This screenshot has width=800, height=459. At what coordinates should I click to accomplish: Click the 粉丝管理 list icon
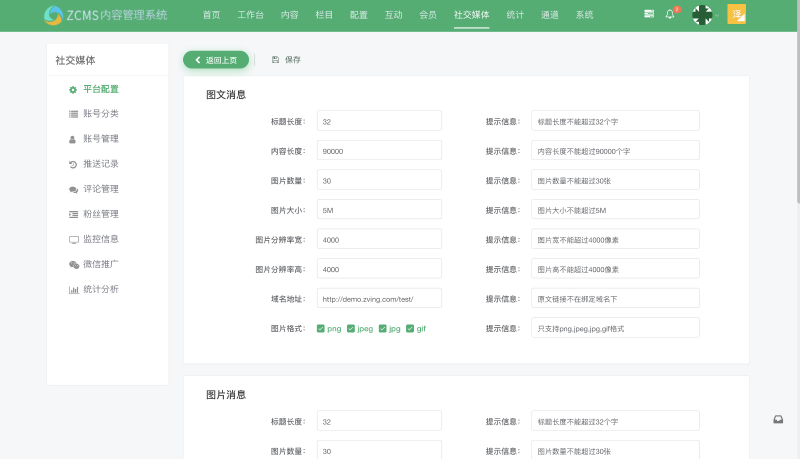tap(73, 214)
